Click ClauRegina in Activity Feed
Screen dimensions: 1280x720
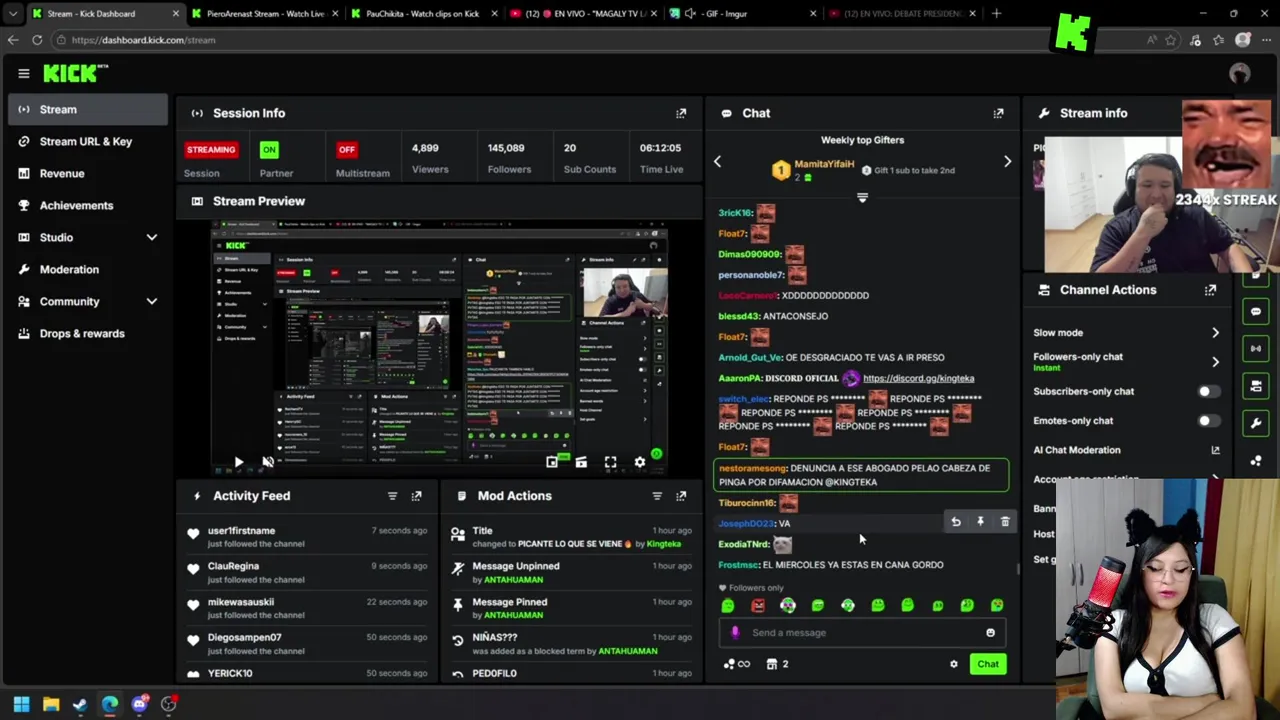(x=233, y=566)
